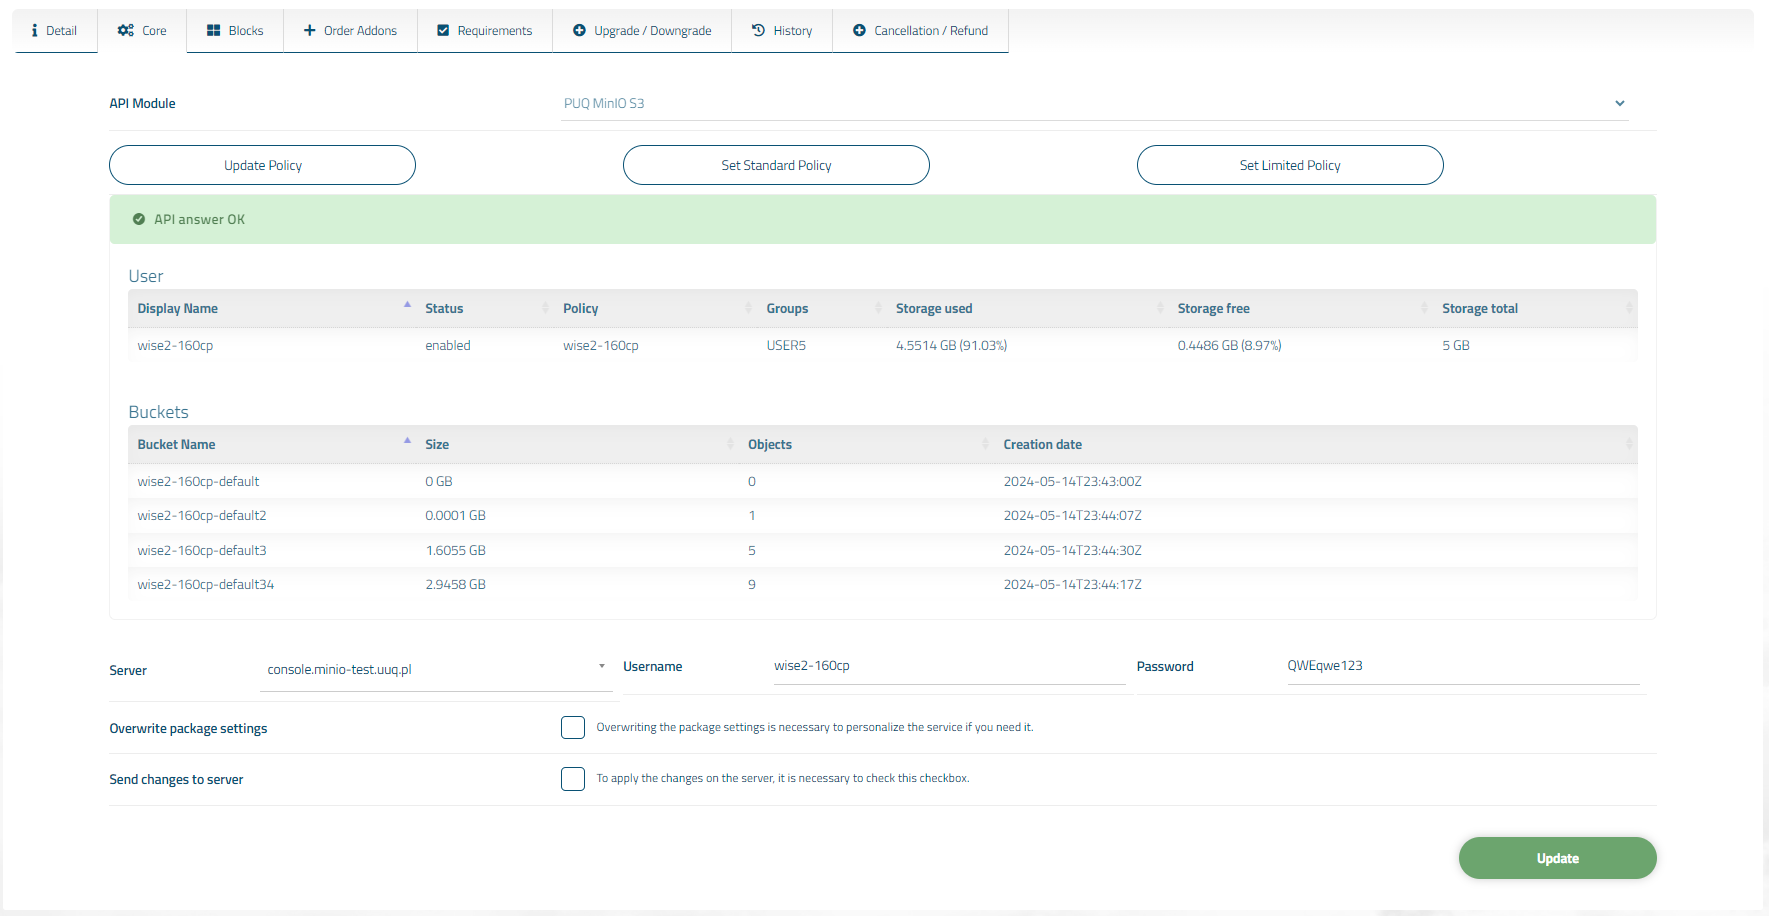Click the Password input field
This screenshot has height=916, width=1769.
pyautogui.click(x=1463, y=666)
